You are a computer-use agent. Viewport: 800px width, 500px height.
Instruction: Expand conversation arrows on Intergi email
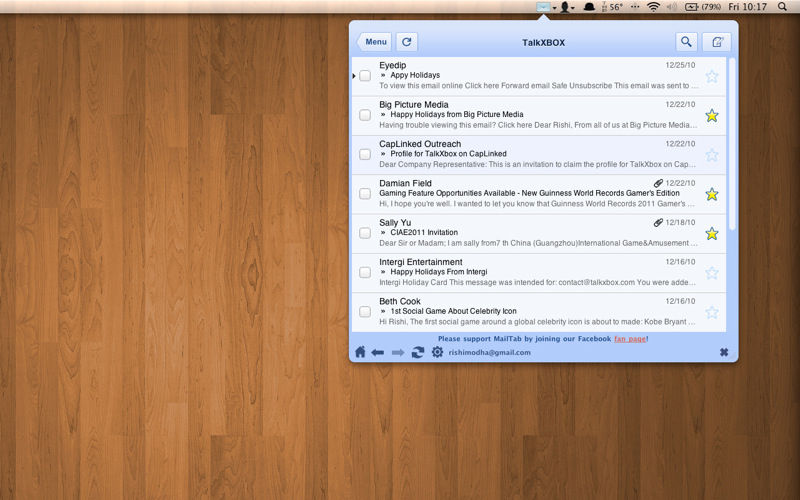pos(383,271)
